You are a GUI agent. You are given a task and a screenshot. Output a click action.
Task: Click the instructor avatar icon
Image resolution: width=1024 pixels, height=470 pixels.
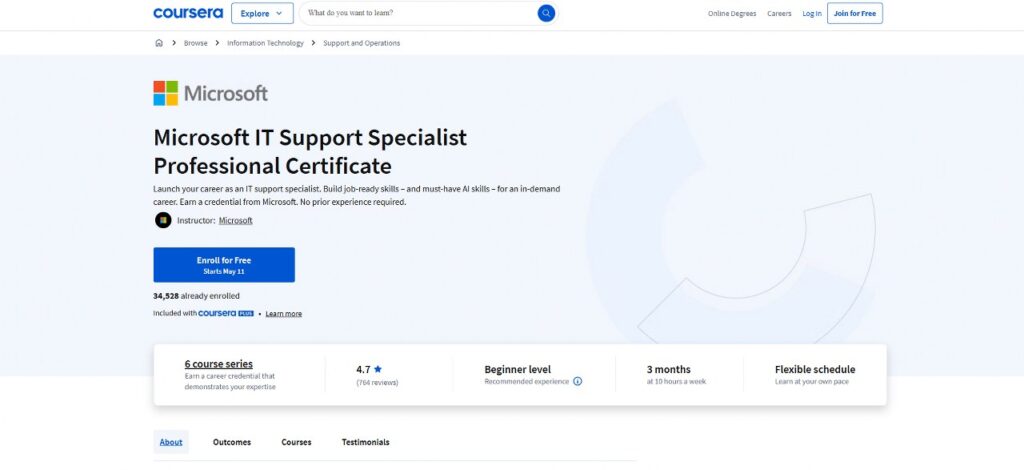coord(163,220)
